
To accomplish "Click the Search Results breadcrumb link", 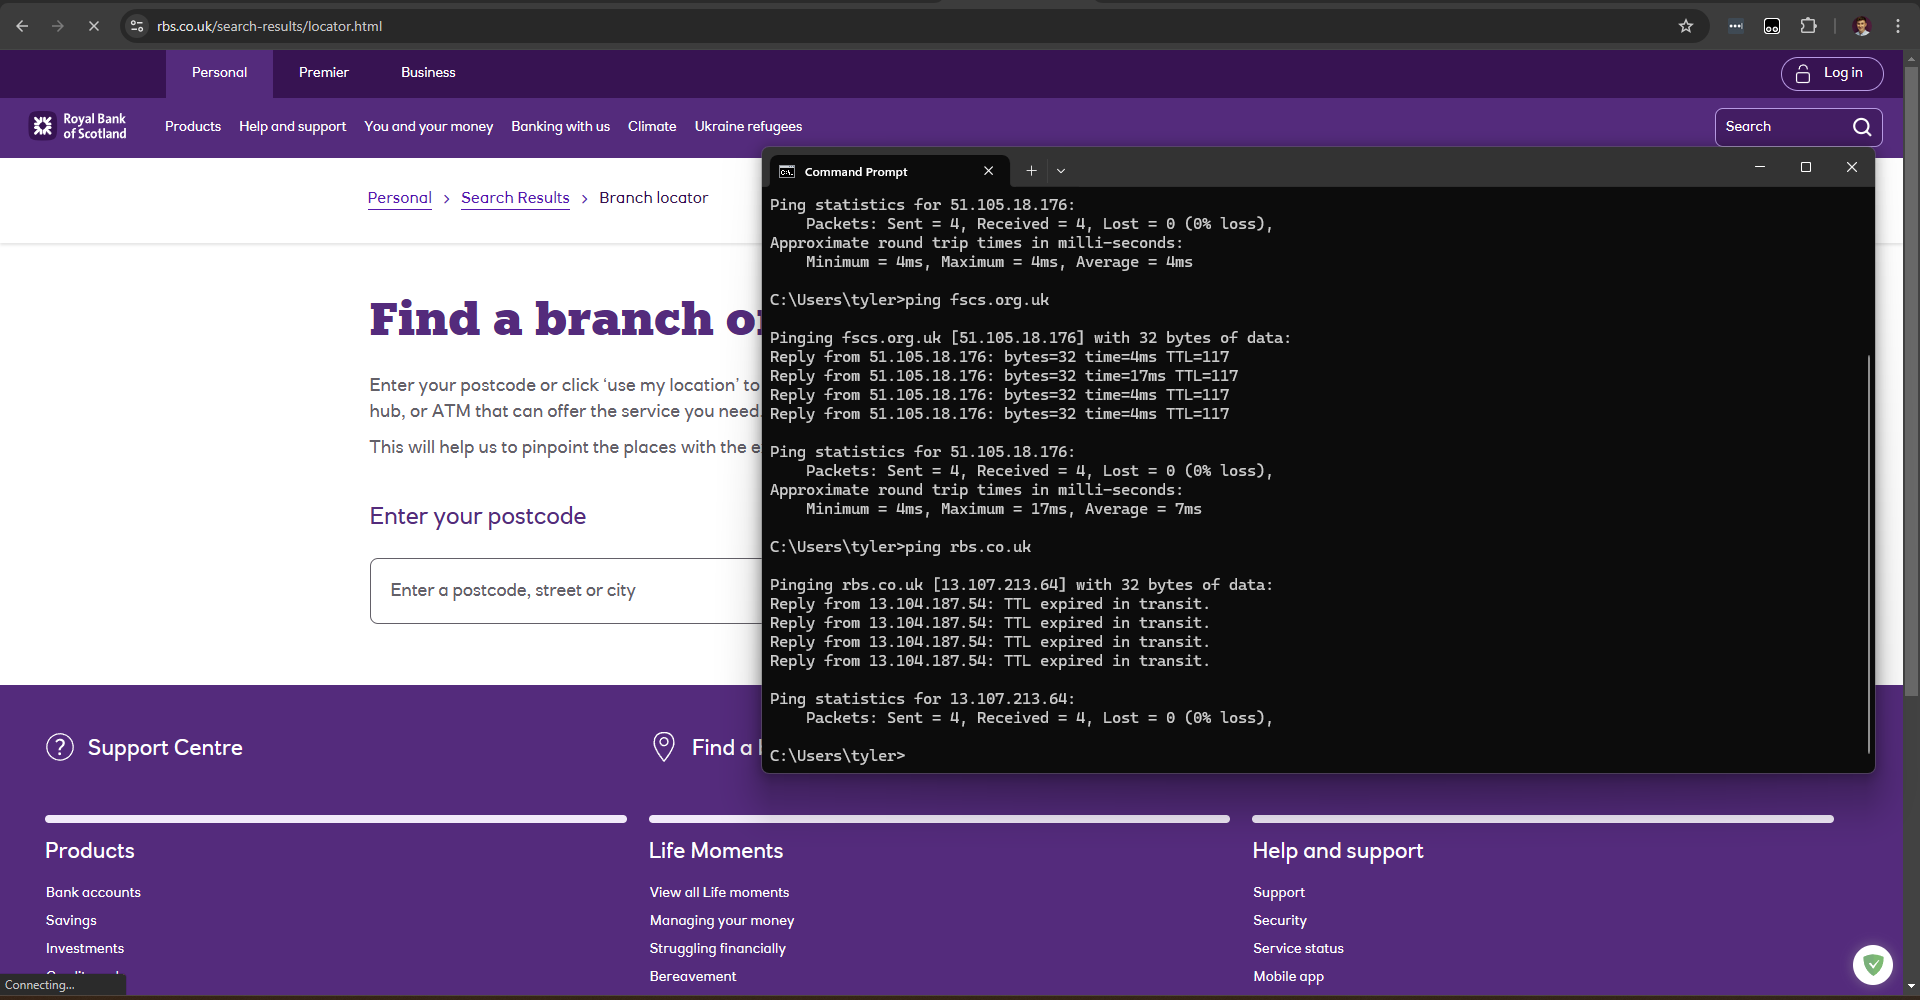I will [x=515, y=198].
